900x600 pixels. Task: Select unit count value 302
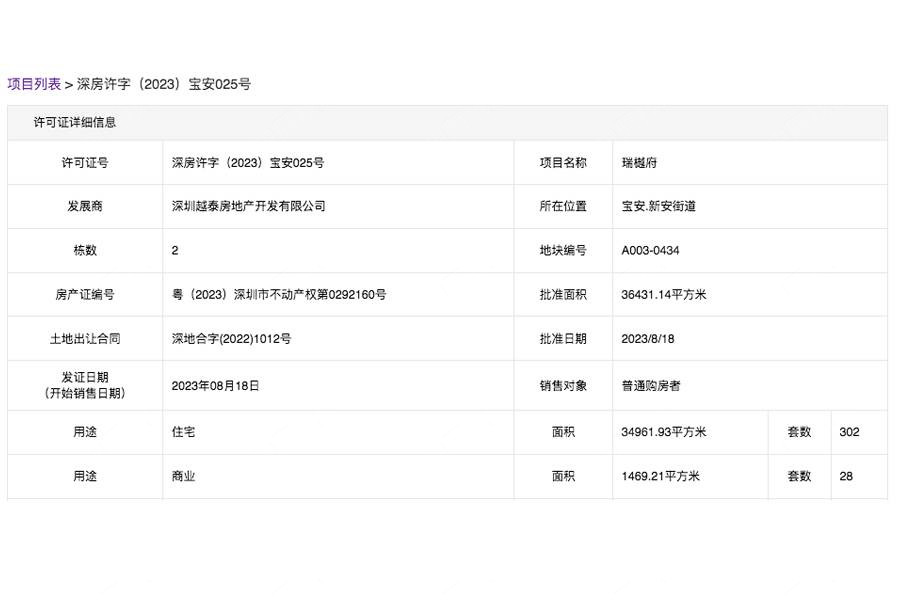849,432
